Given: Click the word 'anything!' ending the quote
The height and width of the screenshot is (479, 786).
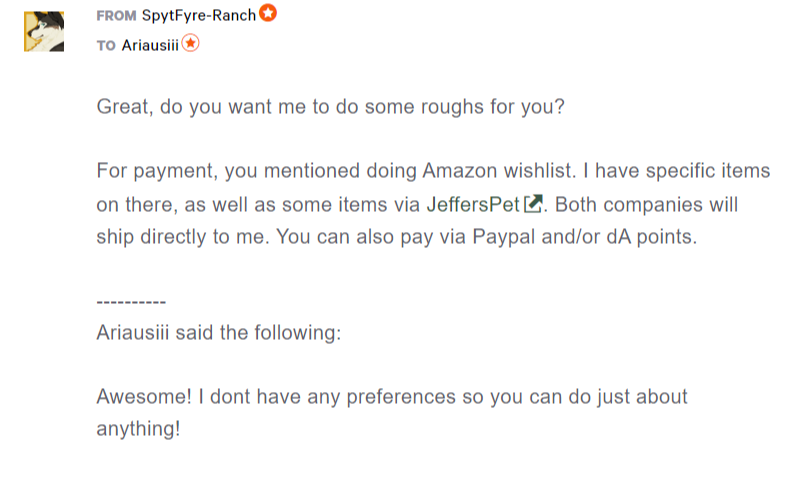Looking at the screenshot, I should click(138, 429).
